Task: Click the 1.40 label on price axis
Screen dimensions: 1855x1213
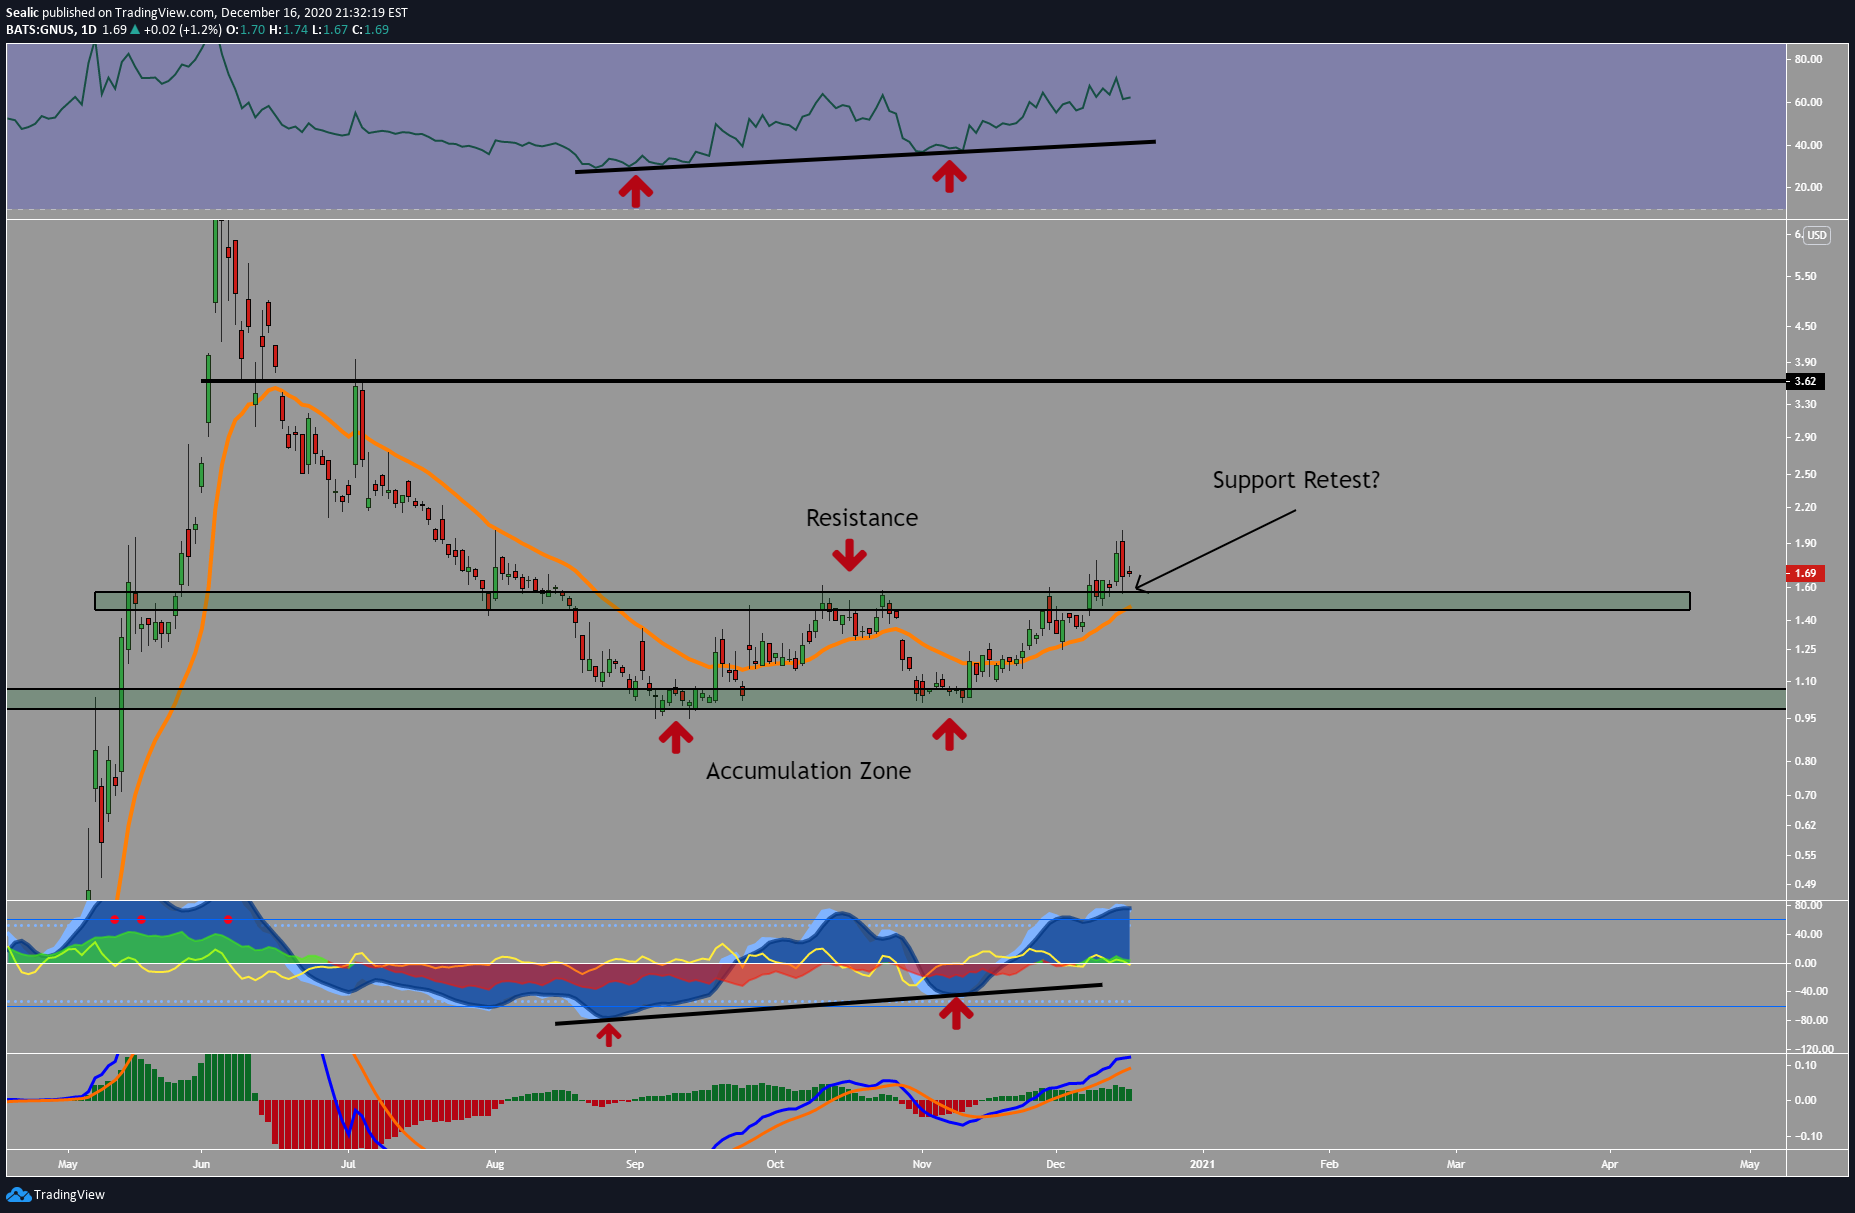Action: pyautogui.click(x=1805, y=620)
